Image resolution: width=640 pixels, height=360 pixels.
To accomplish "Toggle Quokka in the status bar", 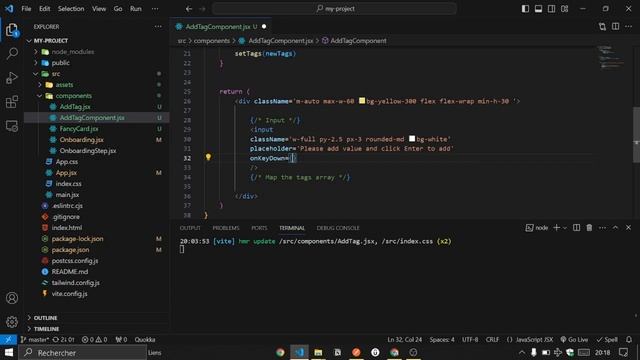I will click(145, 340).
